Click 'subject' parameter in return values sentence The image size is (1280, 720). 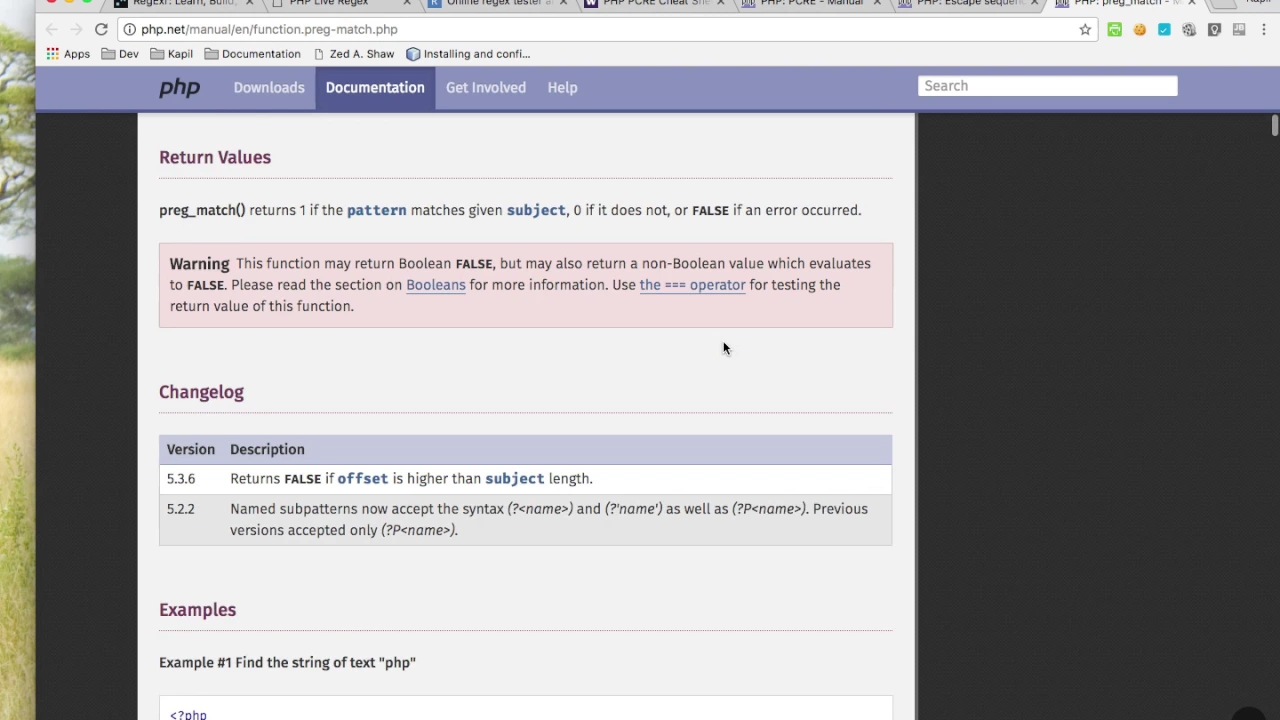click(536, 211)
